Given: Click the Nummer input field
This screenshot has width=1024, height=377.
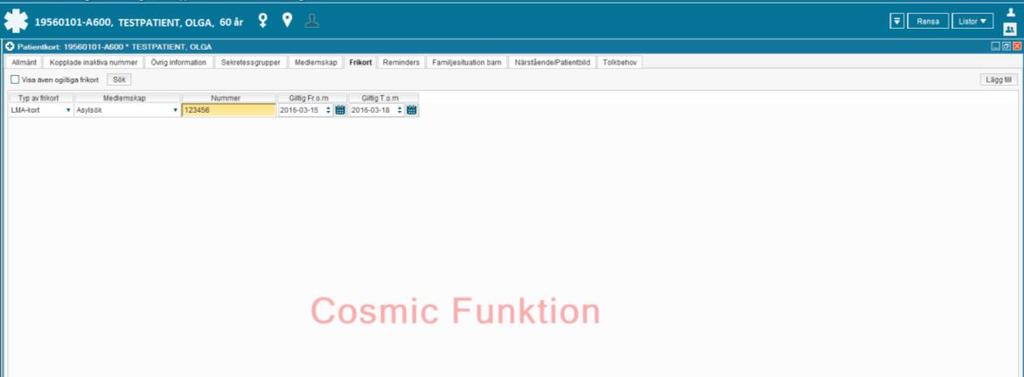Looking at the screenshot, I should (x=229, y=110).
